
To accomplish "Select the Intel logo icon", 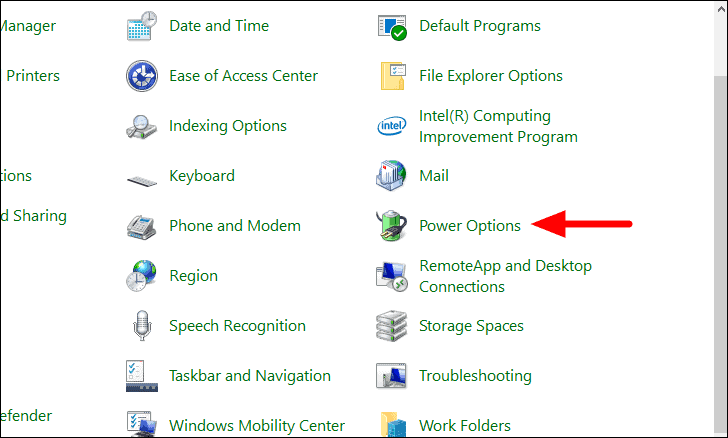I will point(391,126).
